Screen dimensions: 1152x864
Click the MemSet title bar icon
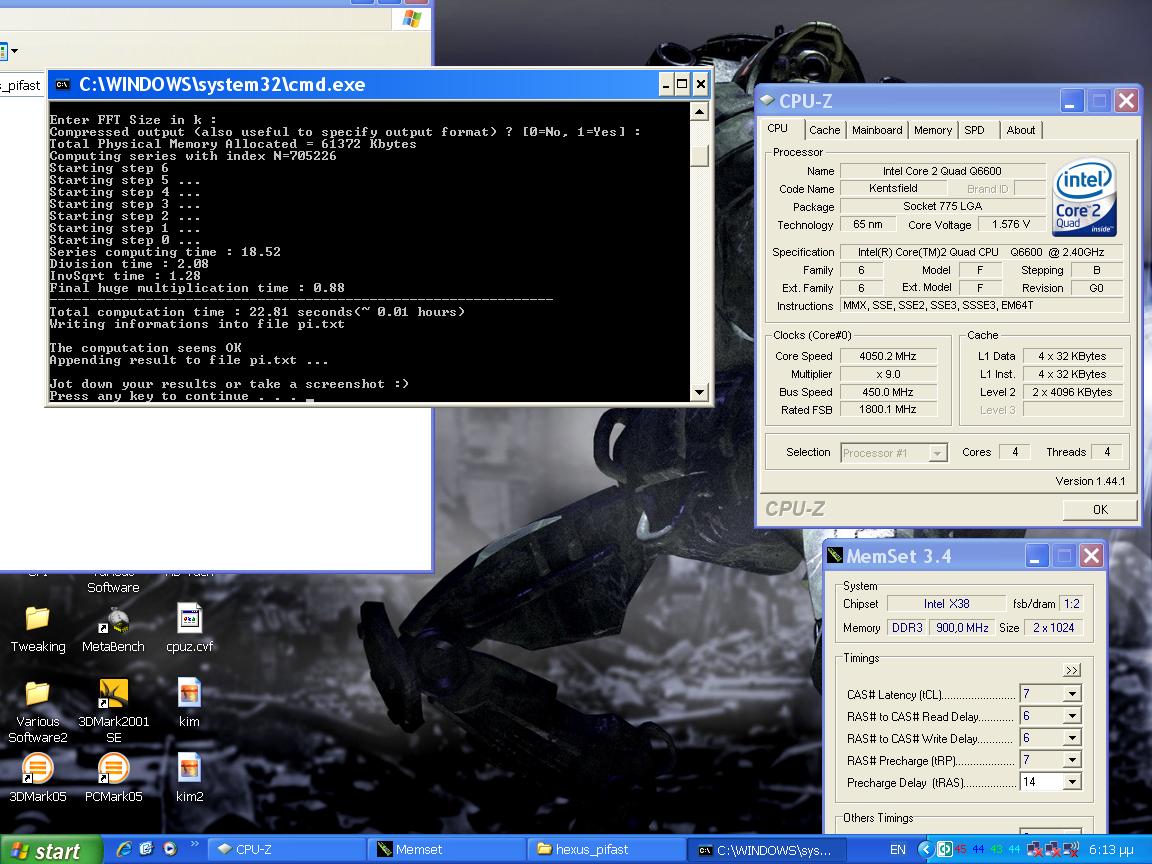[x=835, y=555]
